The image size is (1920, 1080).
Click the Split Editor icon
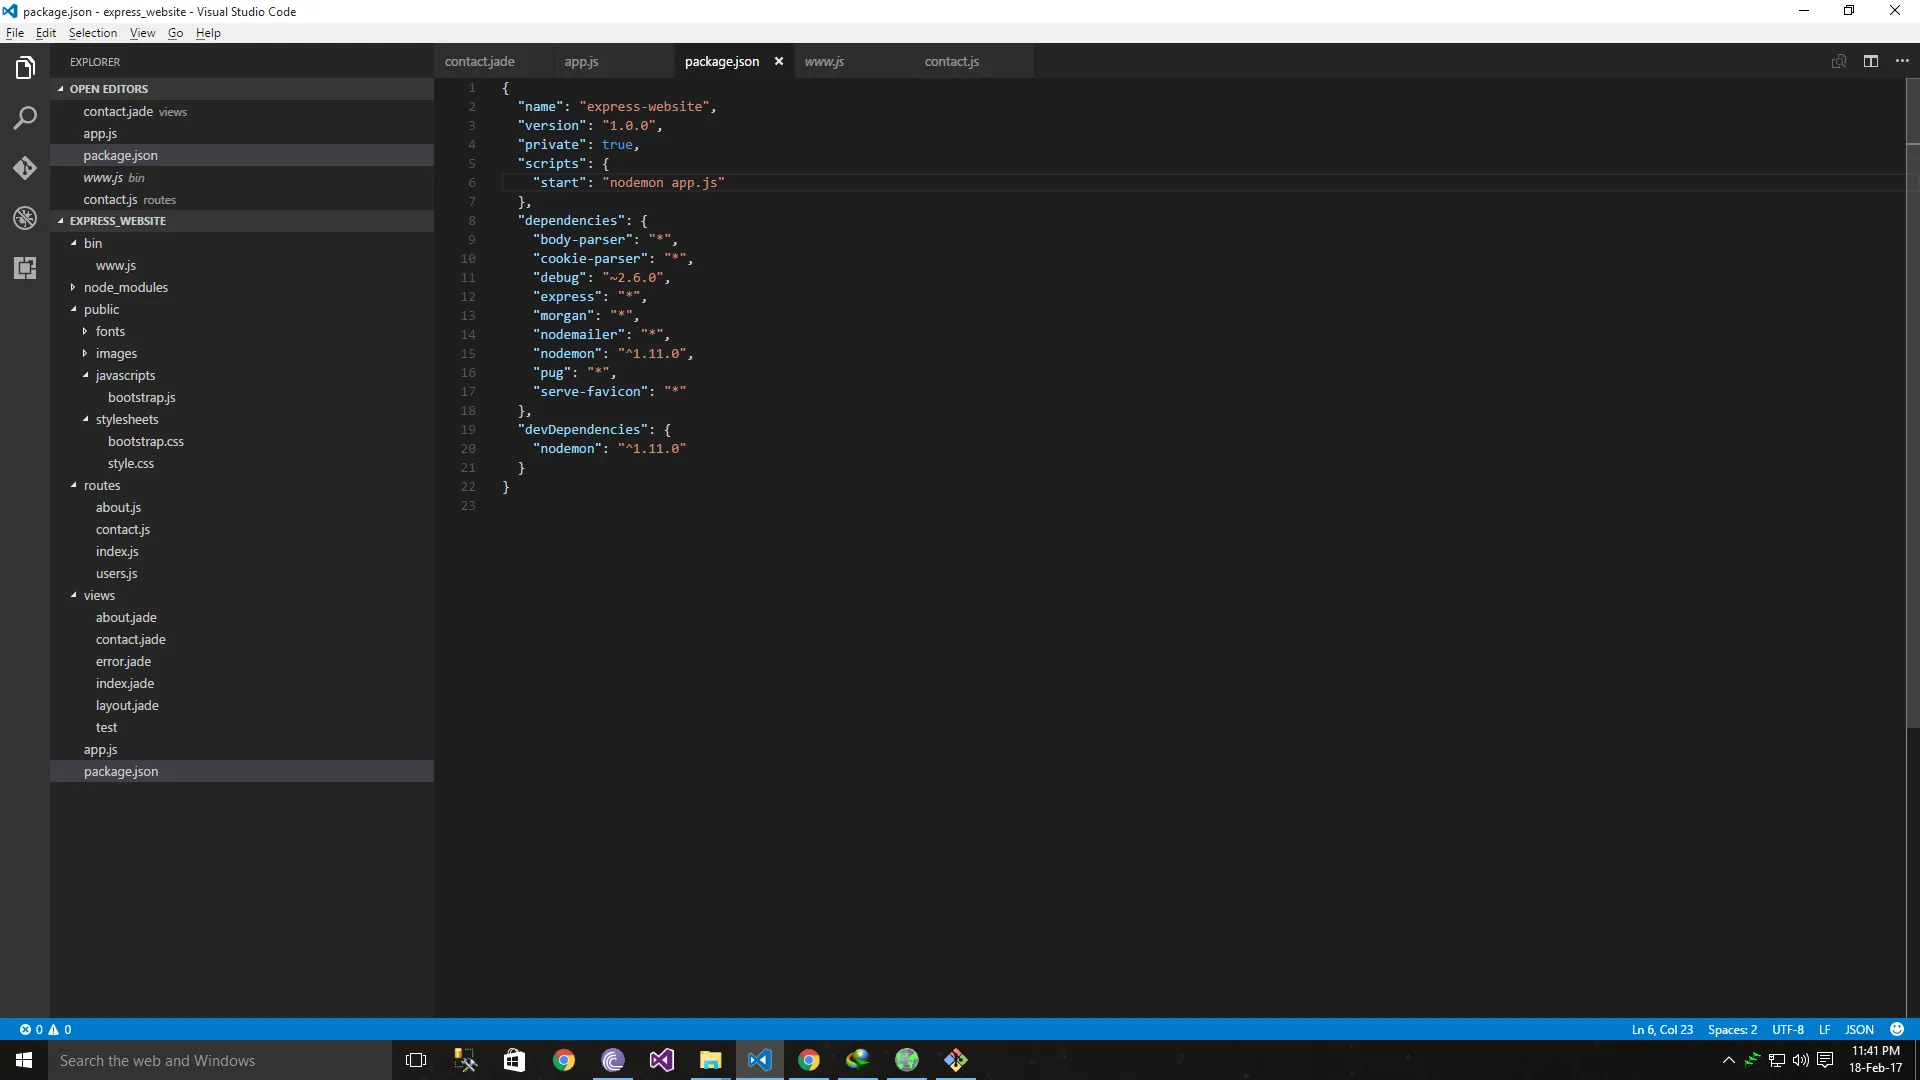(1870, 62)
